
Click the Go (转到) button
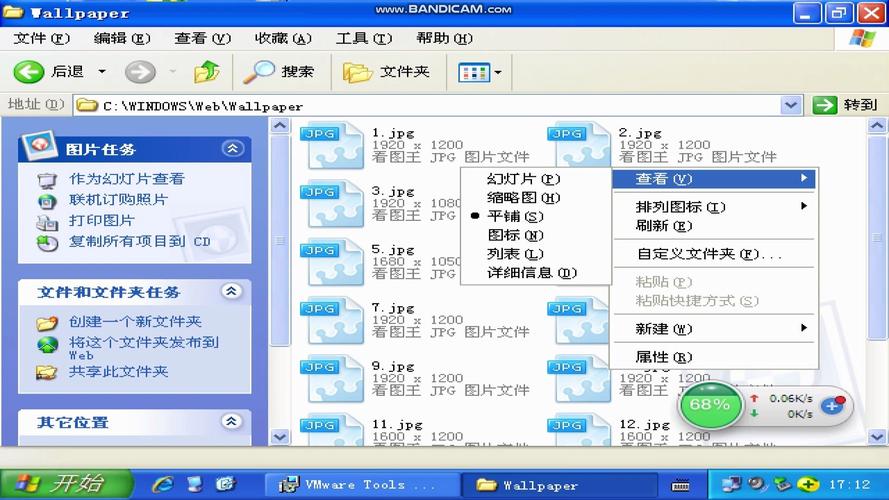click(x=846, y=105)
